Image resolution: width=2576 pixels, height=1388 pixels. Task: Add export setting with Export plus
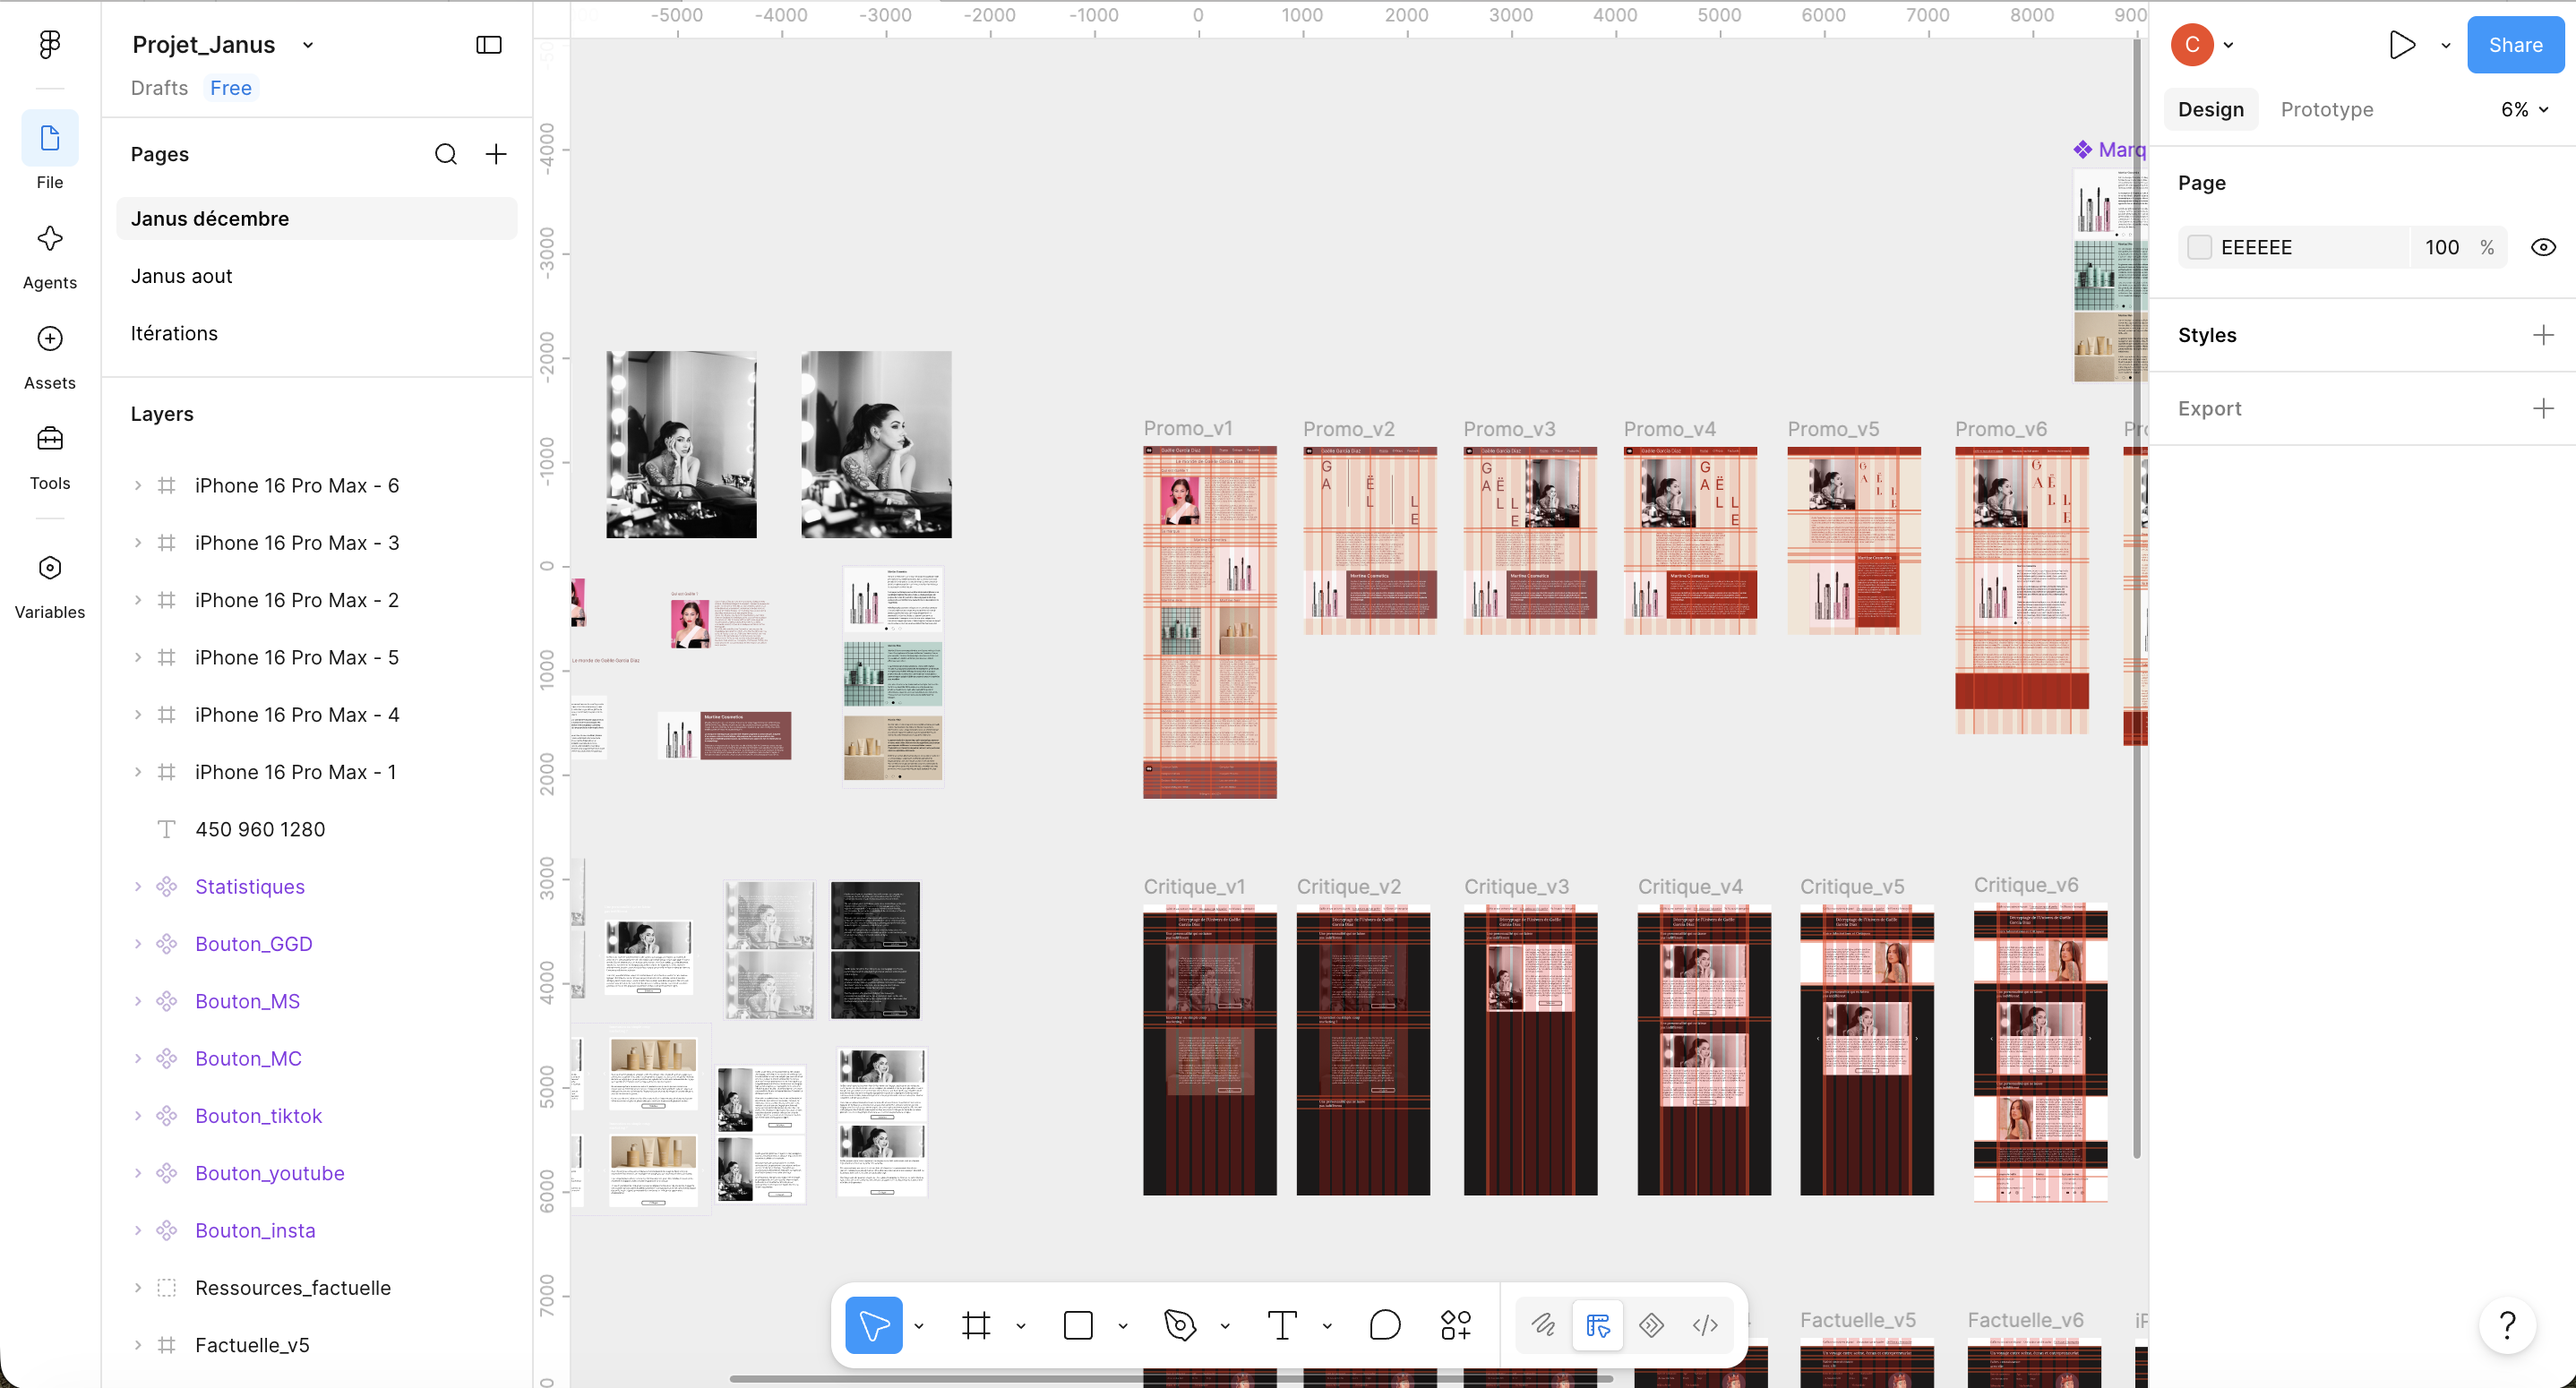coord(2543,408)
